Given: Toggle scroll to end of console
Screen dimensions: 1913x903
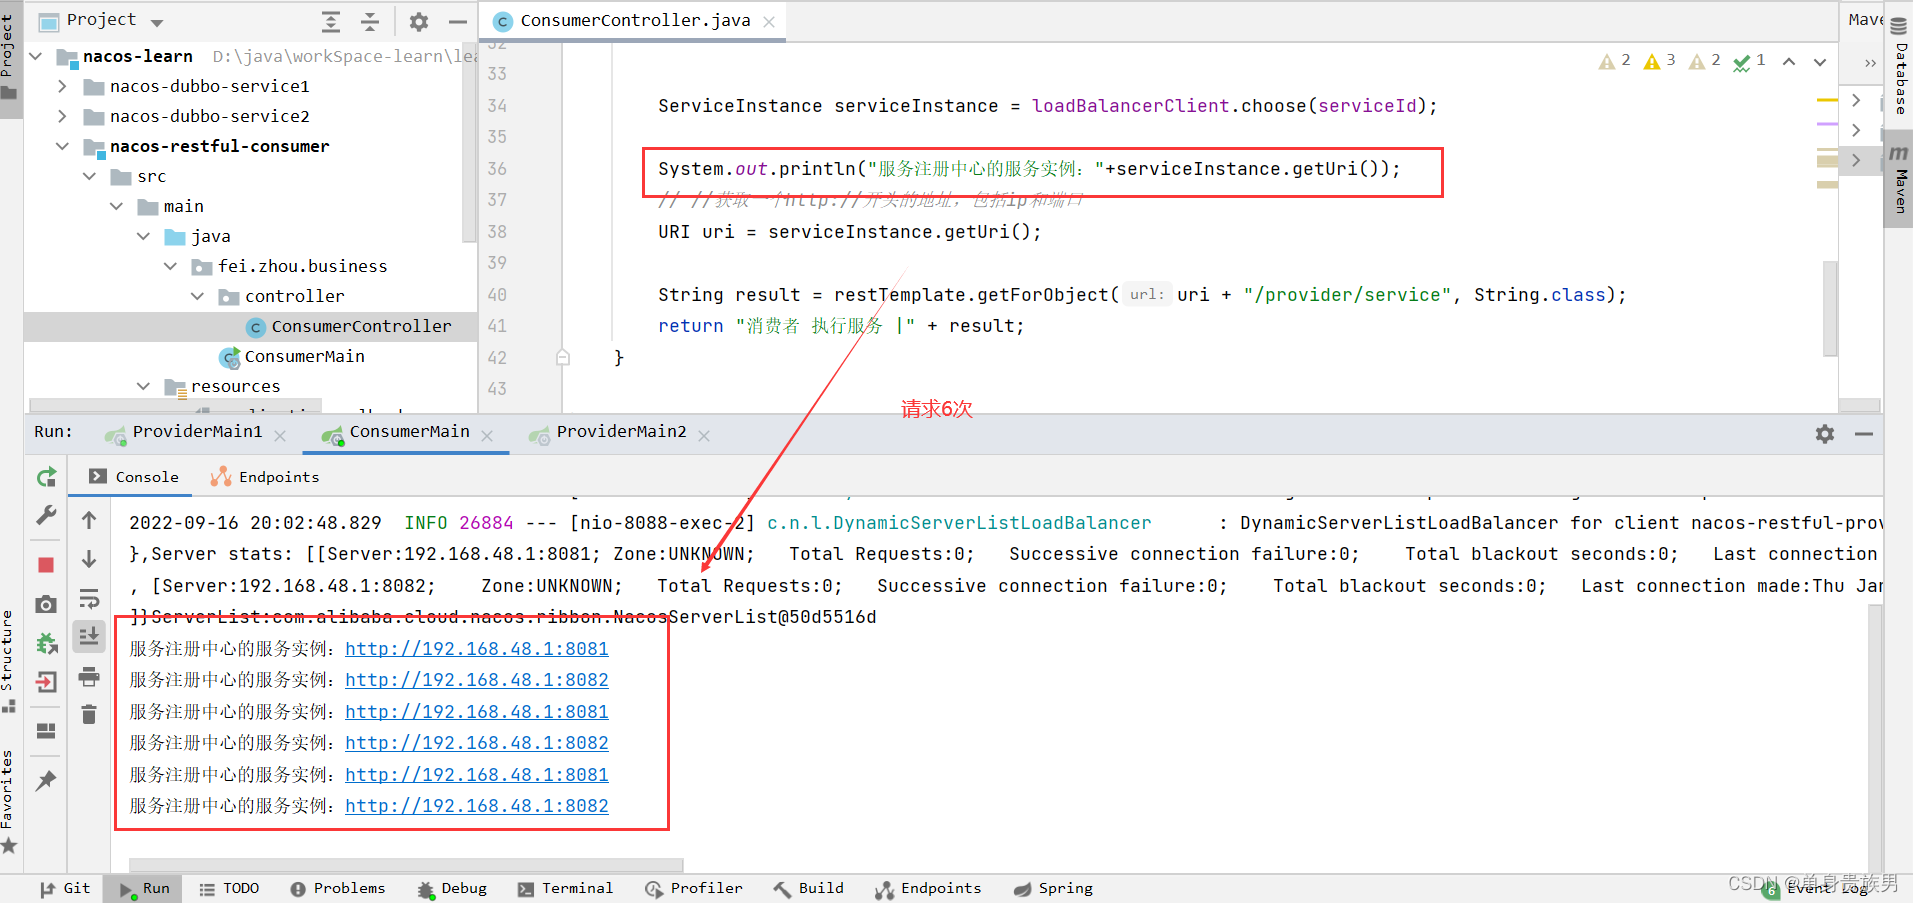Looking at the screenshot, I should coord(89,636).
